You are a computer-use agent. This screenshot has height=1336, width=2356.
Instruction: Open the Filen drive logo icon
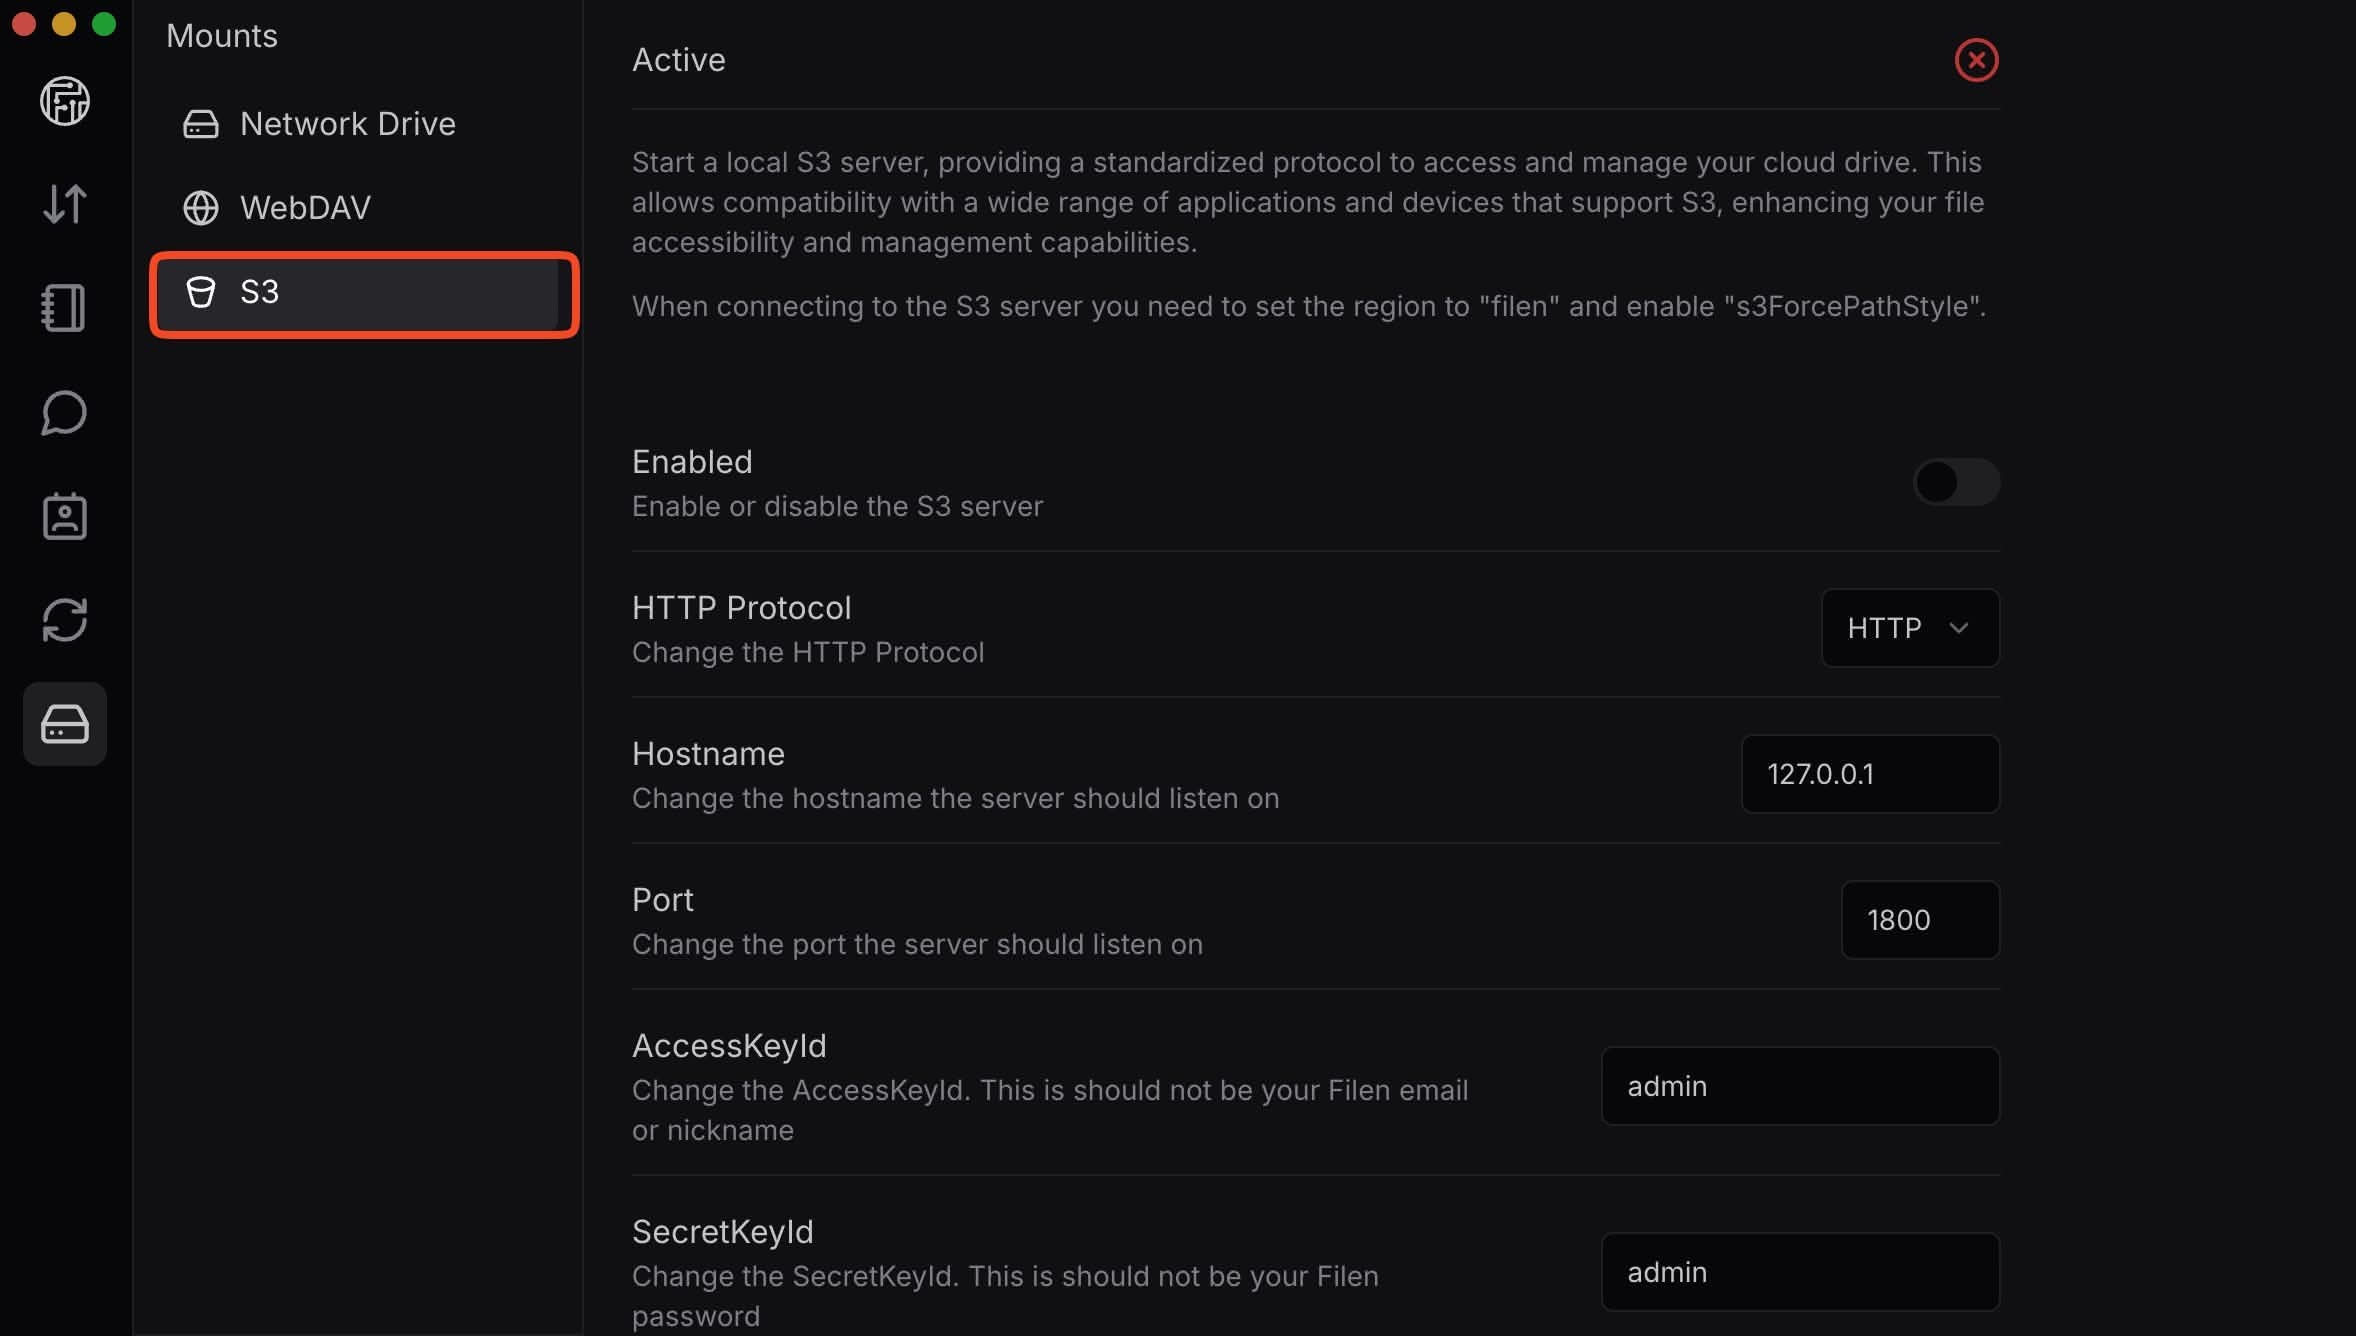click(x=65, y=101)
